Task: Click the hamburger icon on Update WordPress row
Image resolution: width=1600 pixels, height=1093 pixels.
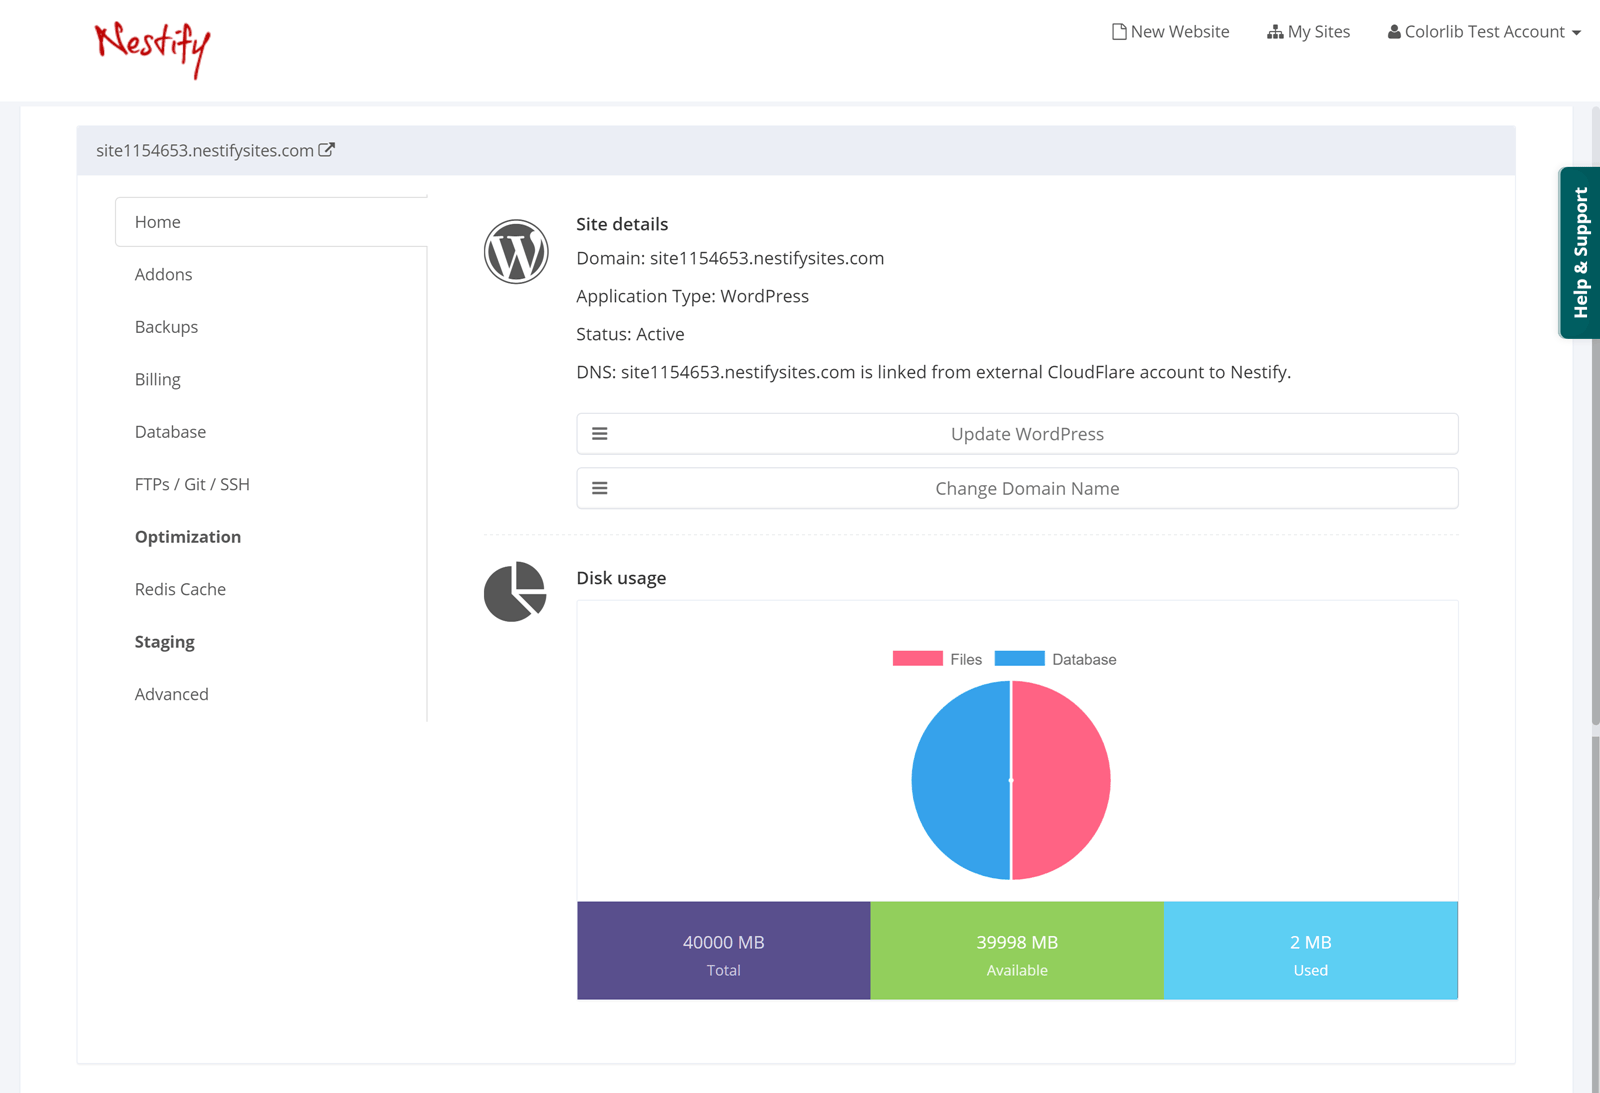Action: tap(600, 433)
